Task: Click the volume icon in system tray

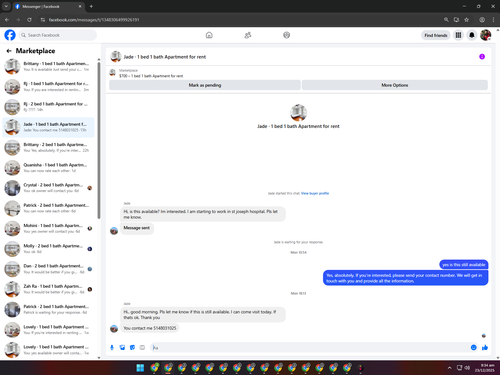Action: pyautogui.click(x=467, y=368)
